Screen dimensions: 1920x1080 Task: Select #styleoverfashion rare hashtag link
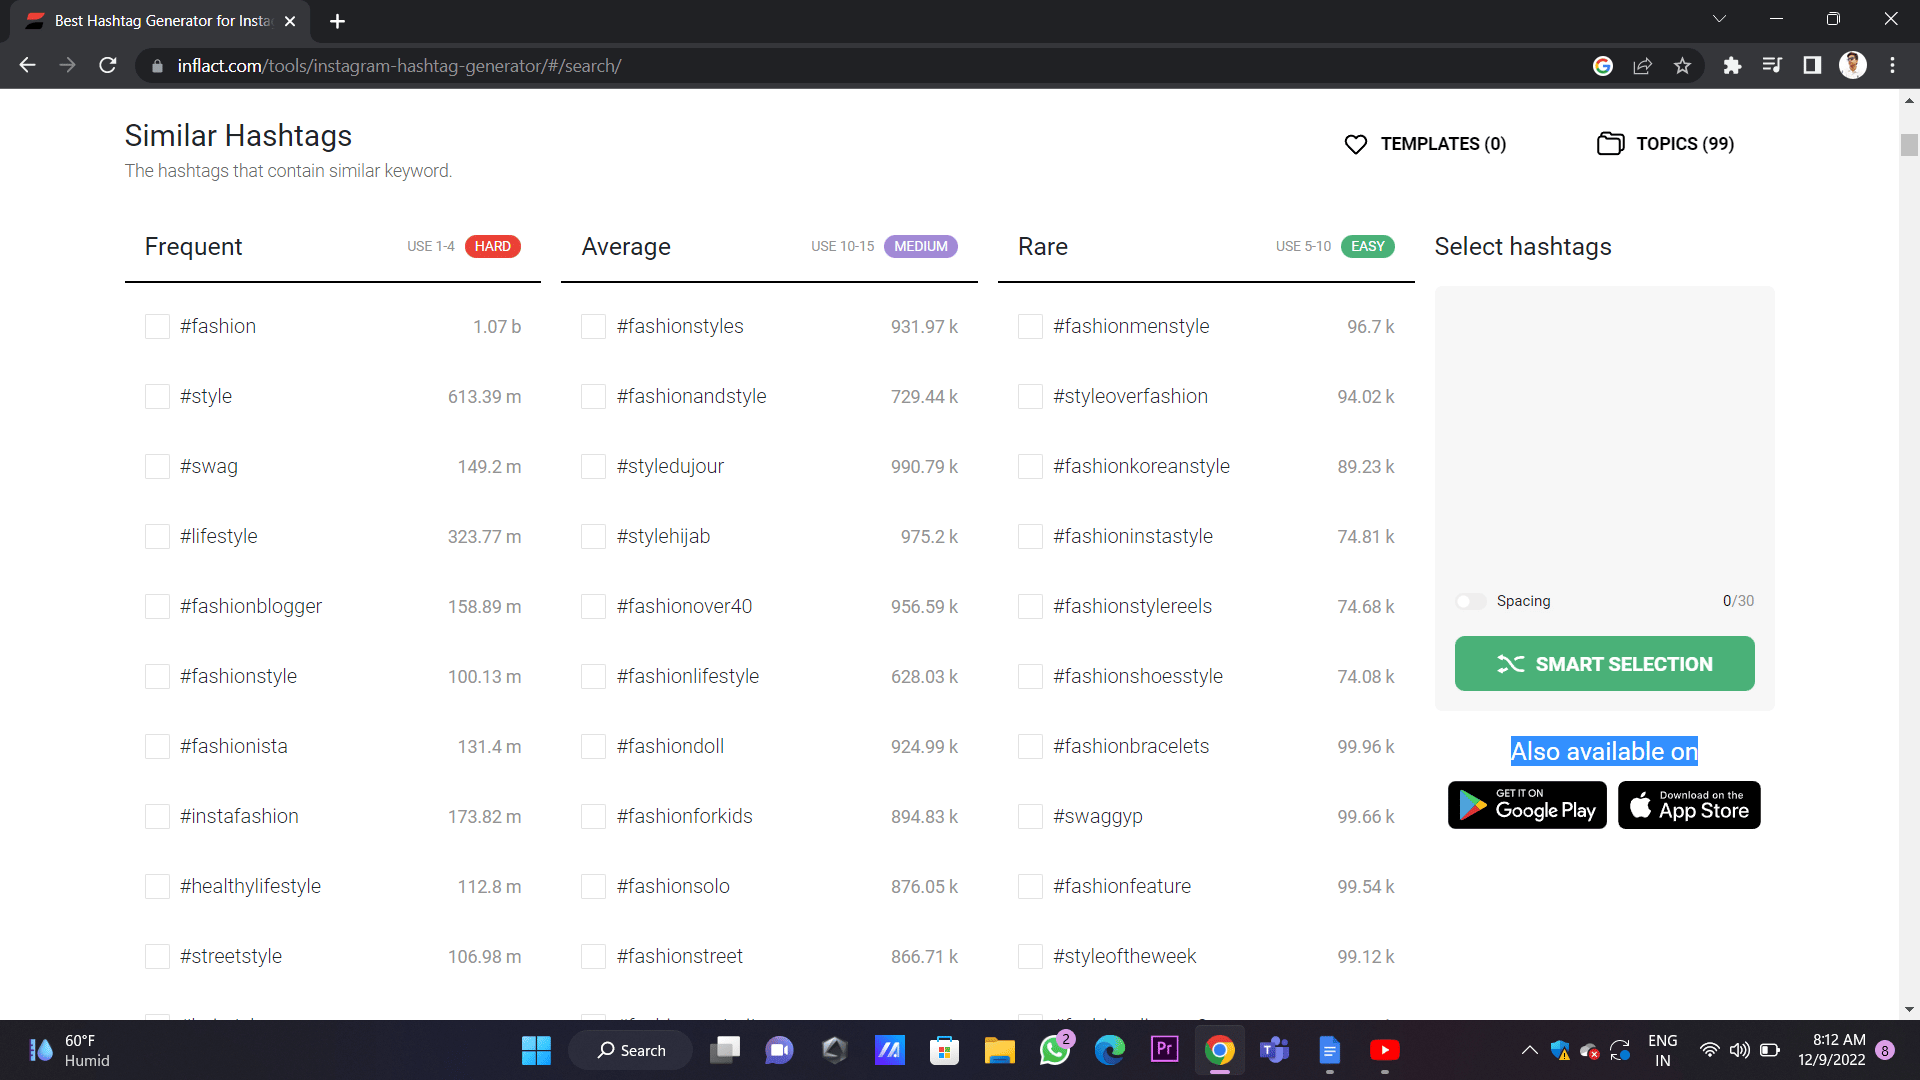pyautogui.click(x=1130, y=396)
